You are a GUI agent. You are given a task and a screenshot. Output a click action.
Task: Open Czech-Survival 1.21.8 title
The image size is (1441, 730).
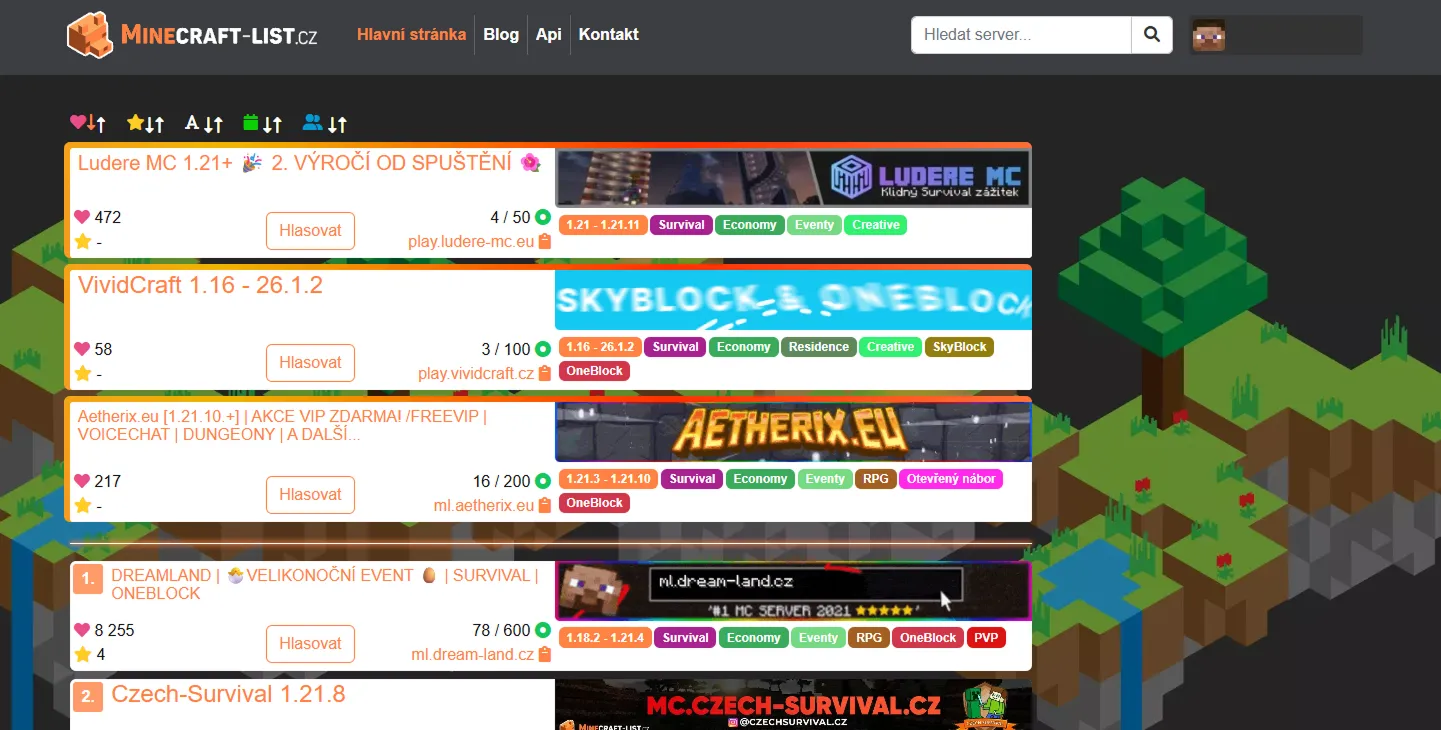point(228,694)
